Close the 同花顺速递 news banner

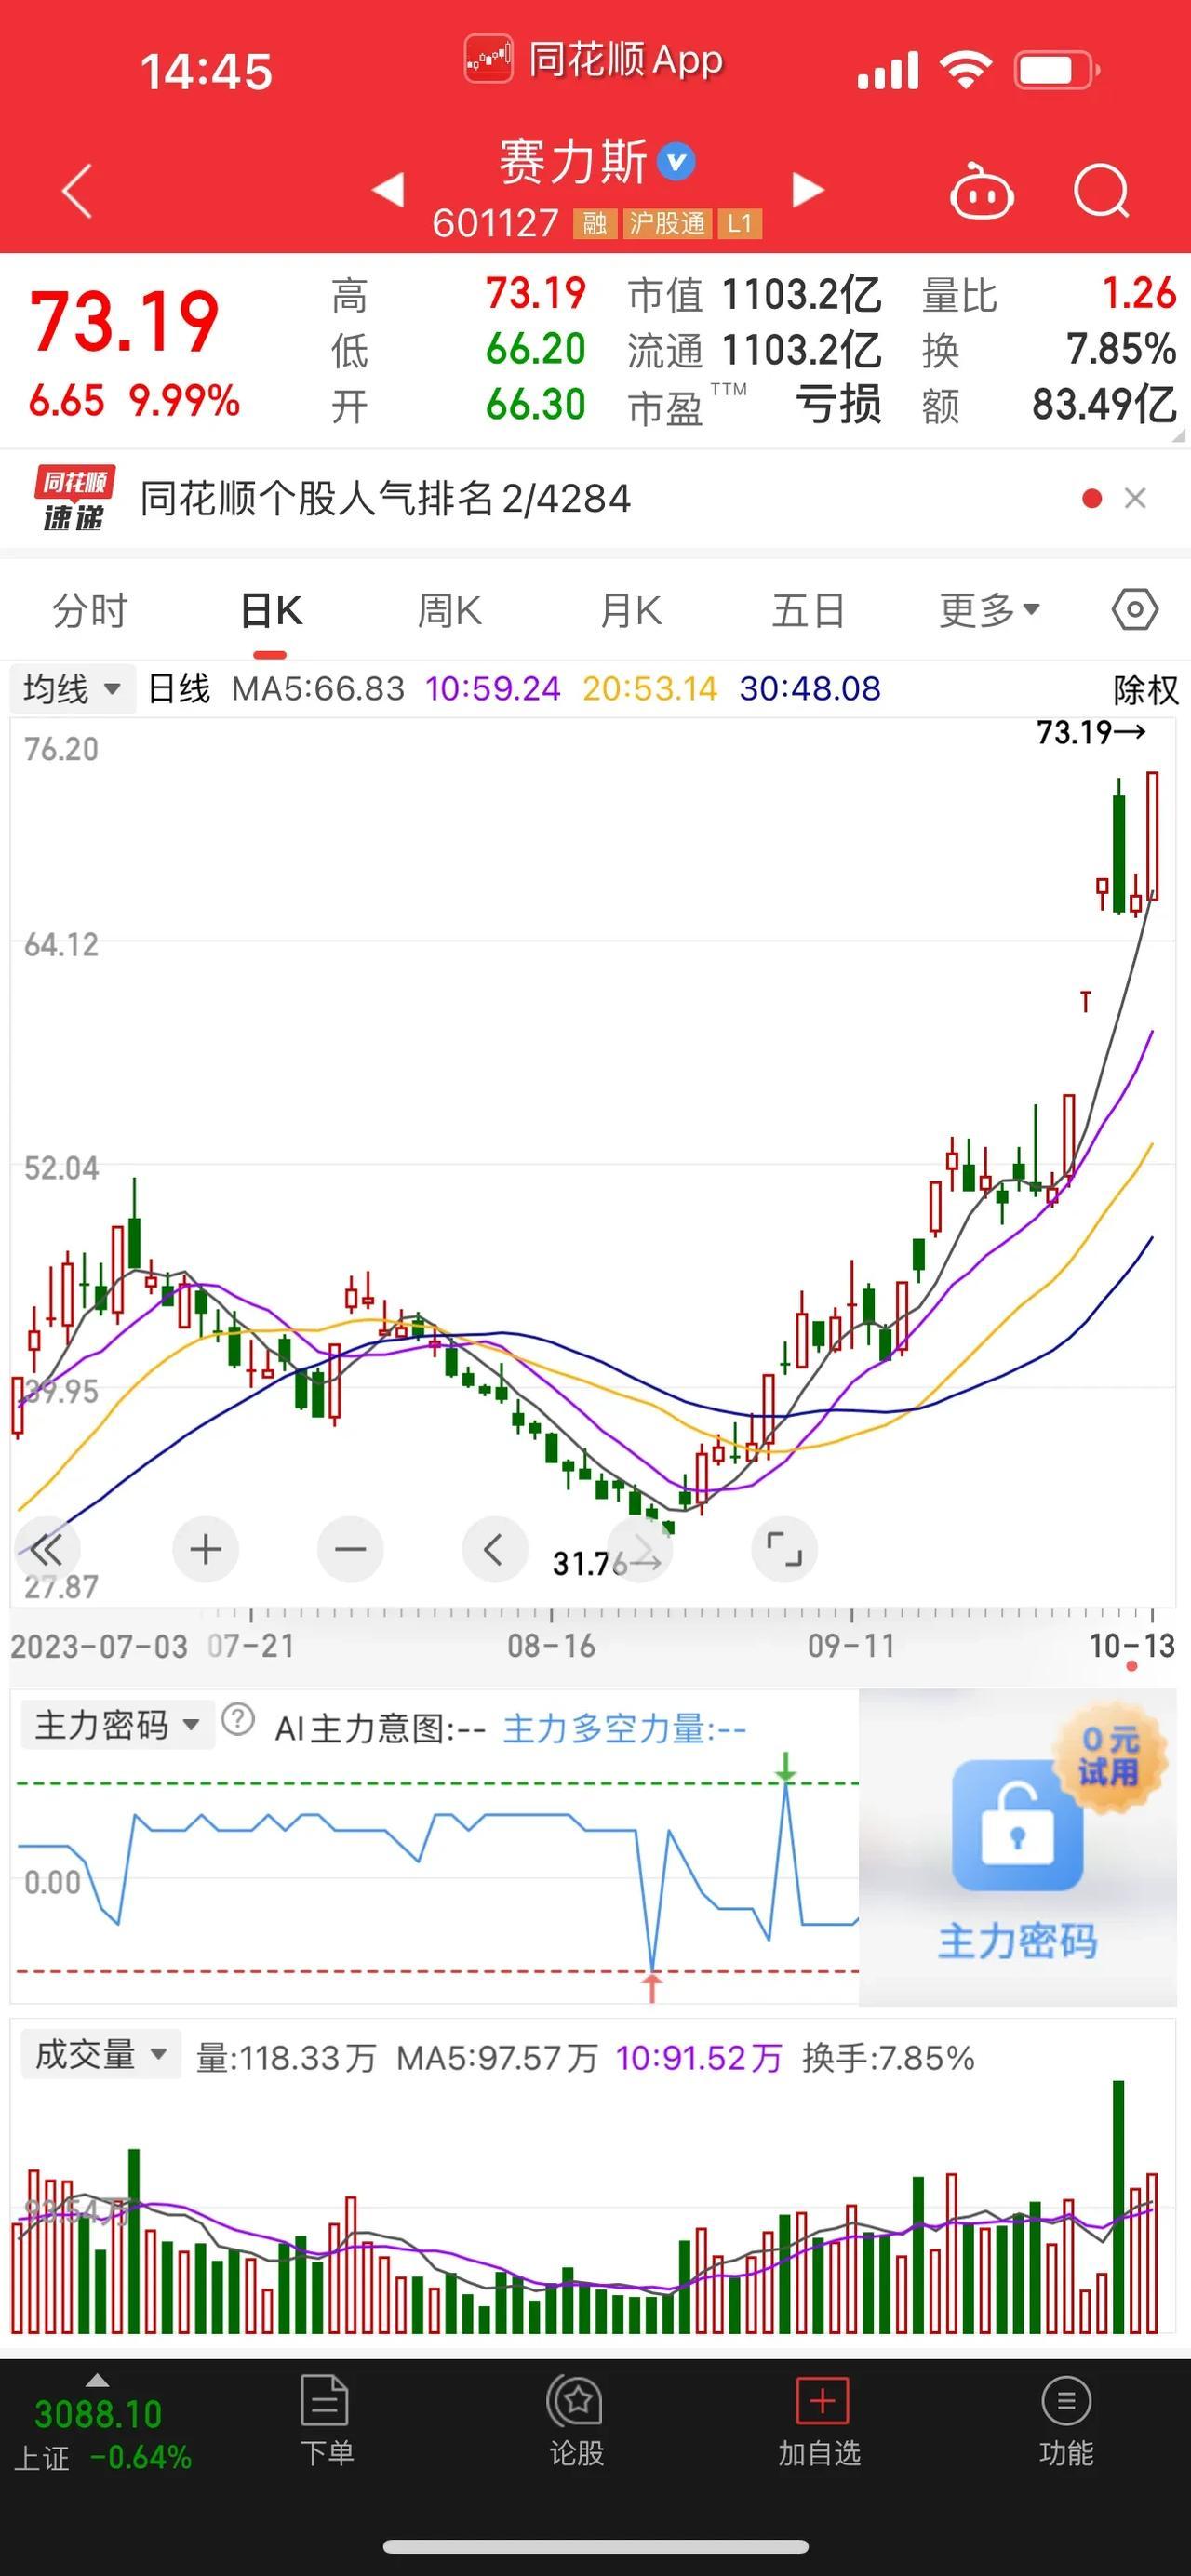pyautogui.click(x=1135, y=498)
